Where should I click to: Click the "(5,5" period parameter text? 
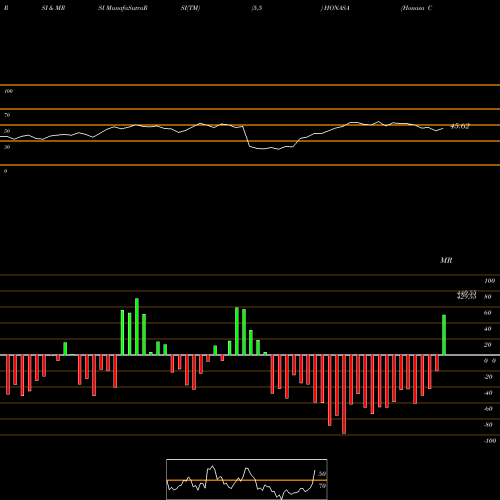pos(257,8)
